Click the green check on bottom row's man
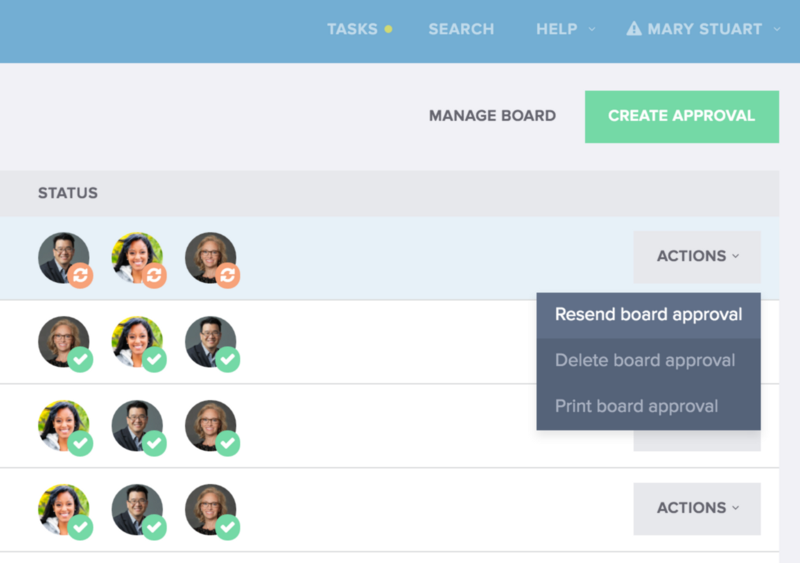800x563 pixels. point(154,527)
